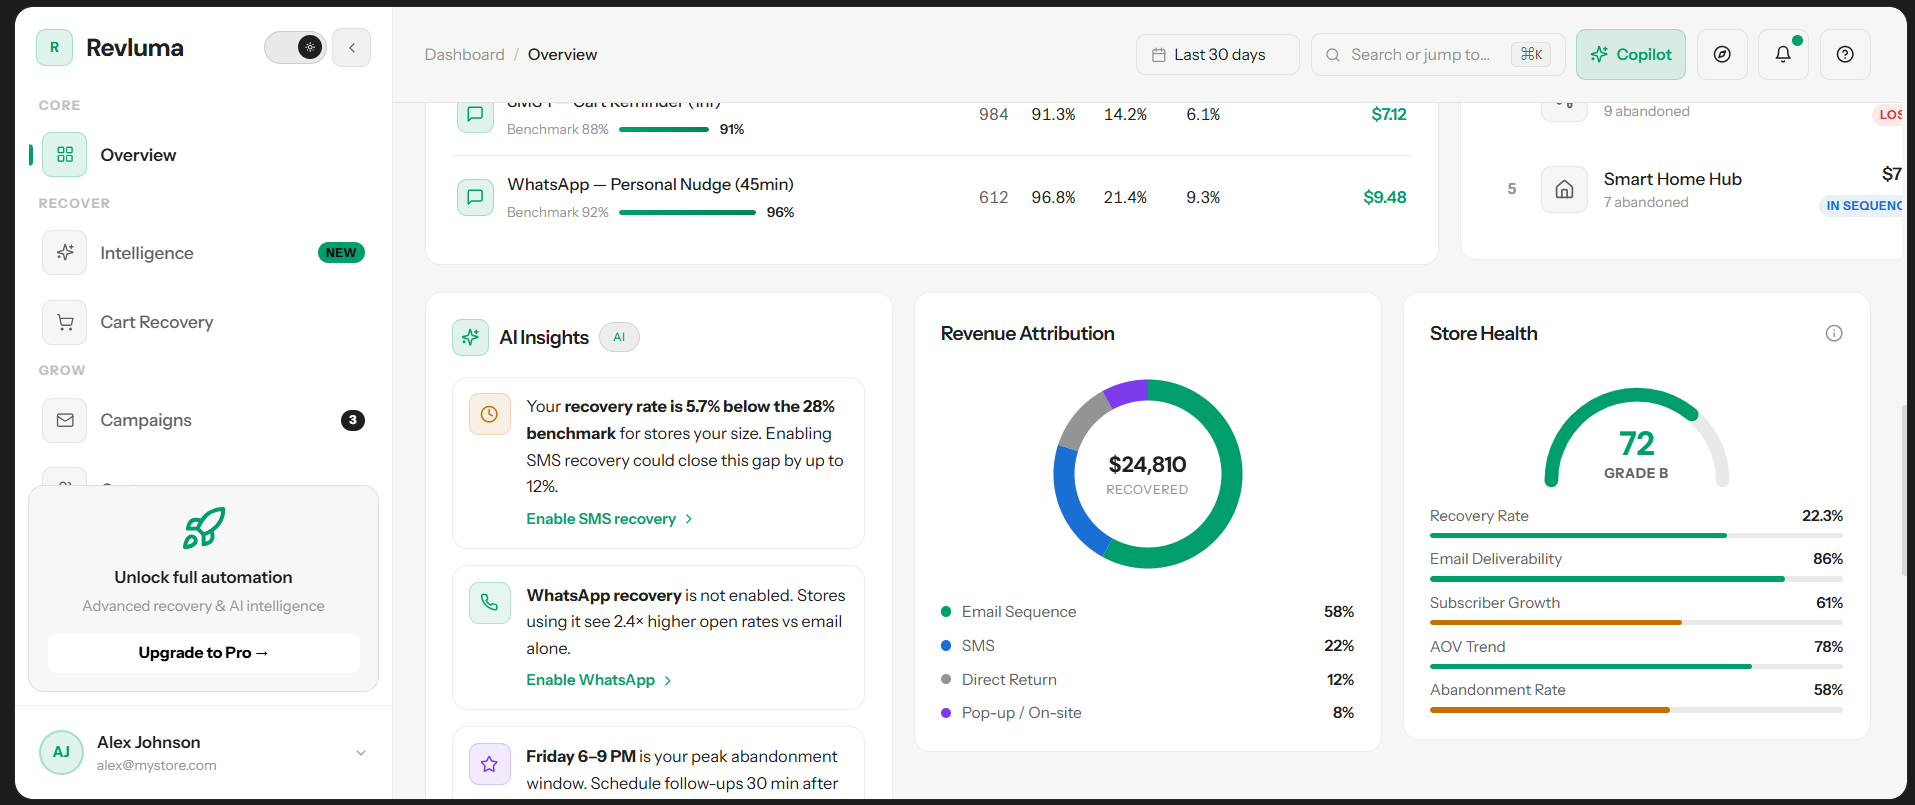The height and width of the screenshot is (805, 1915).
Task: Select the Smart Home Hub product
Action: 1695,189
